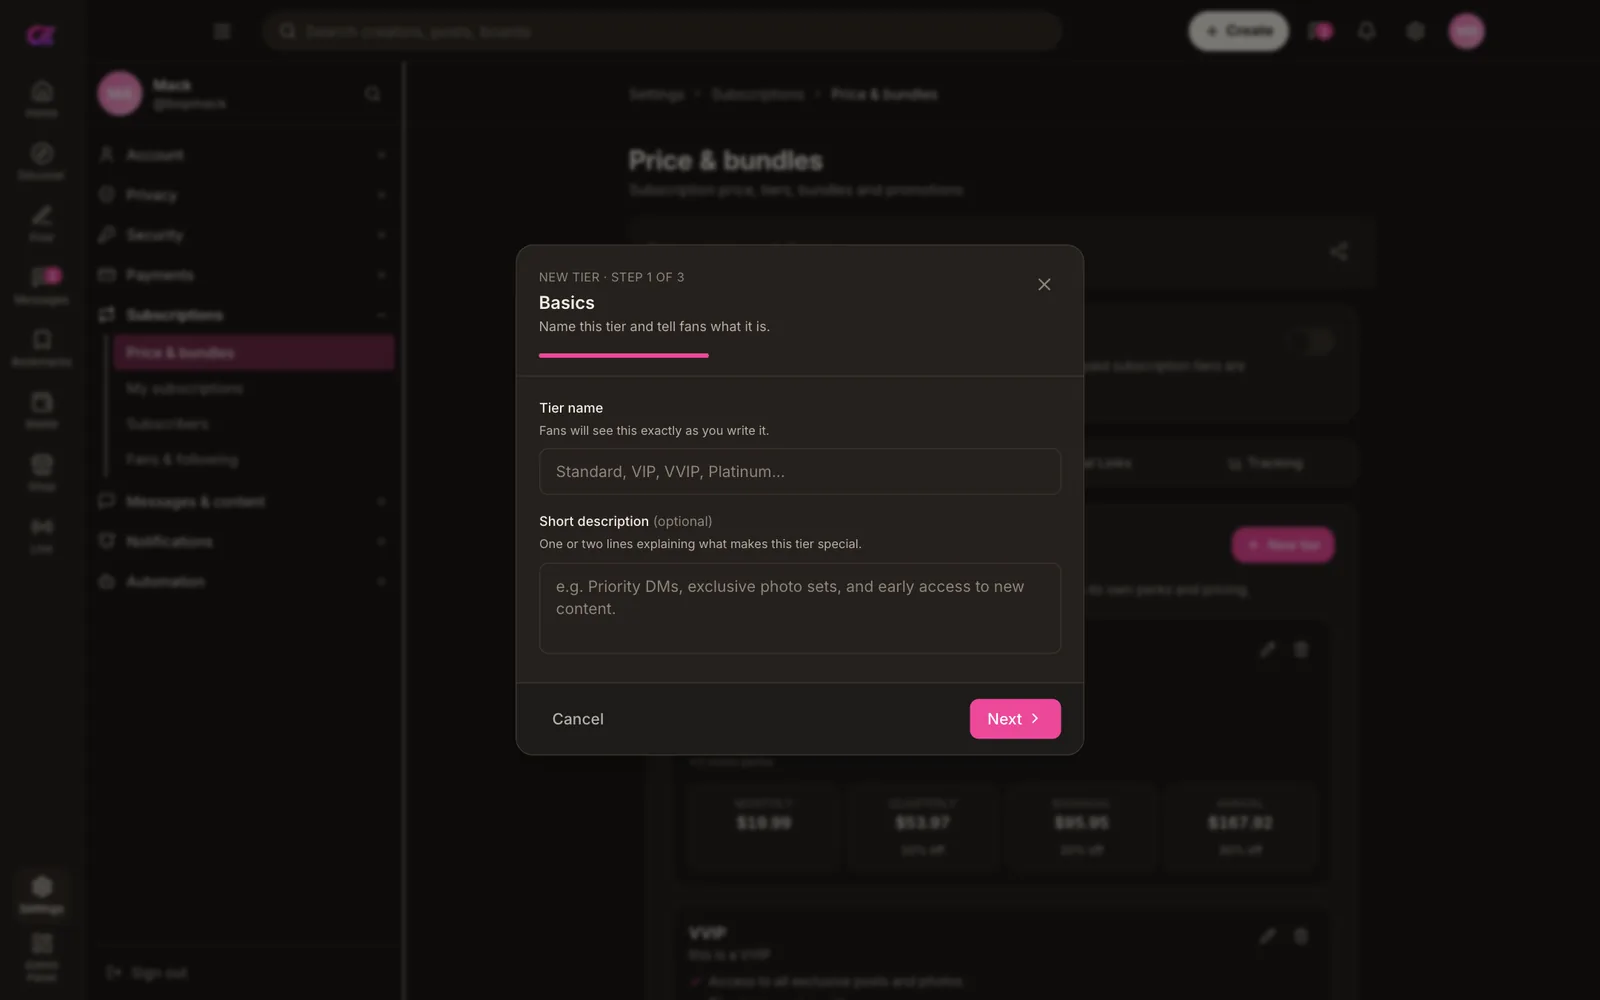
Task: Open the Live broadcast icon in left rail
Action: [x=42, y=533]
